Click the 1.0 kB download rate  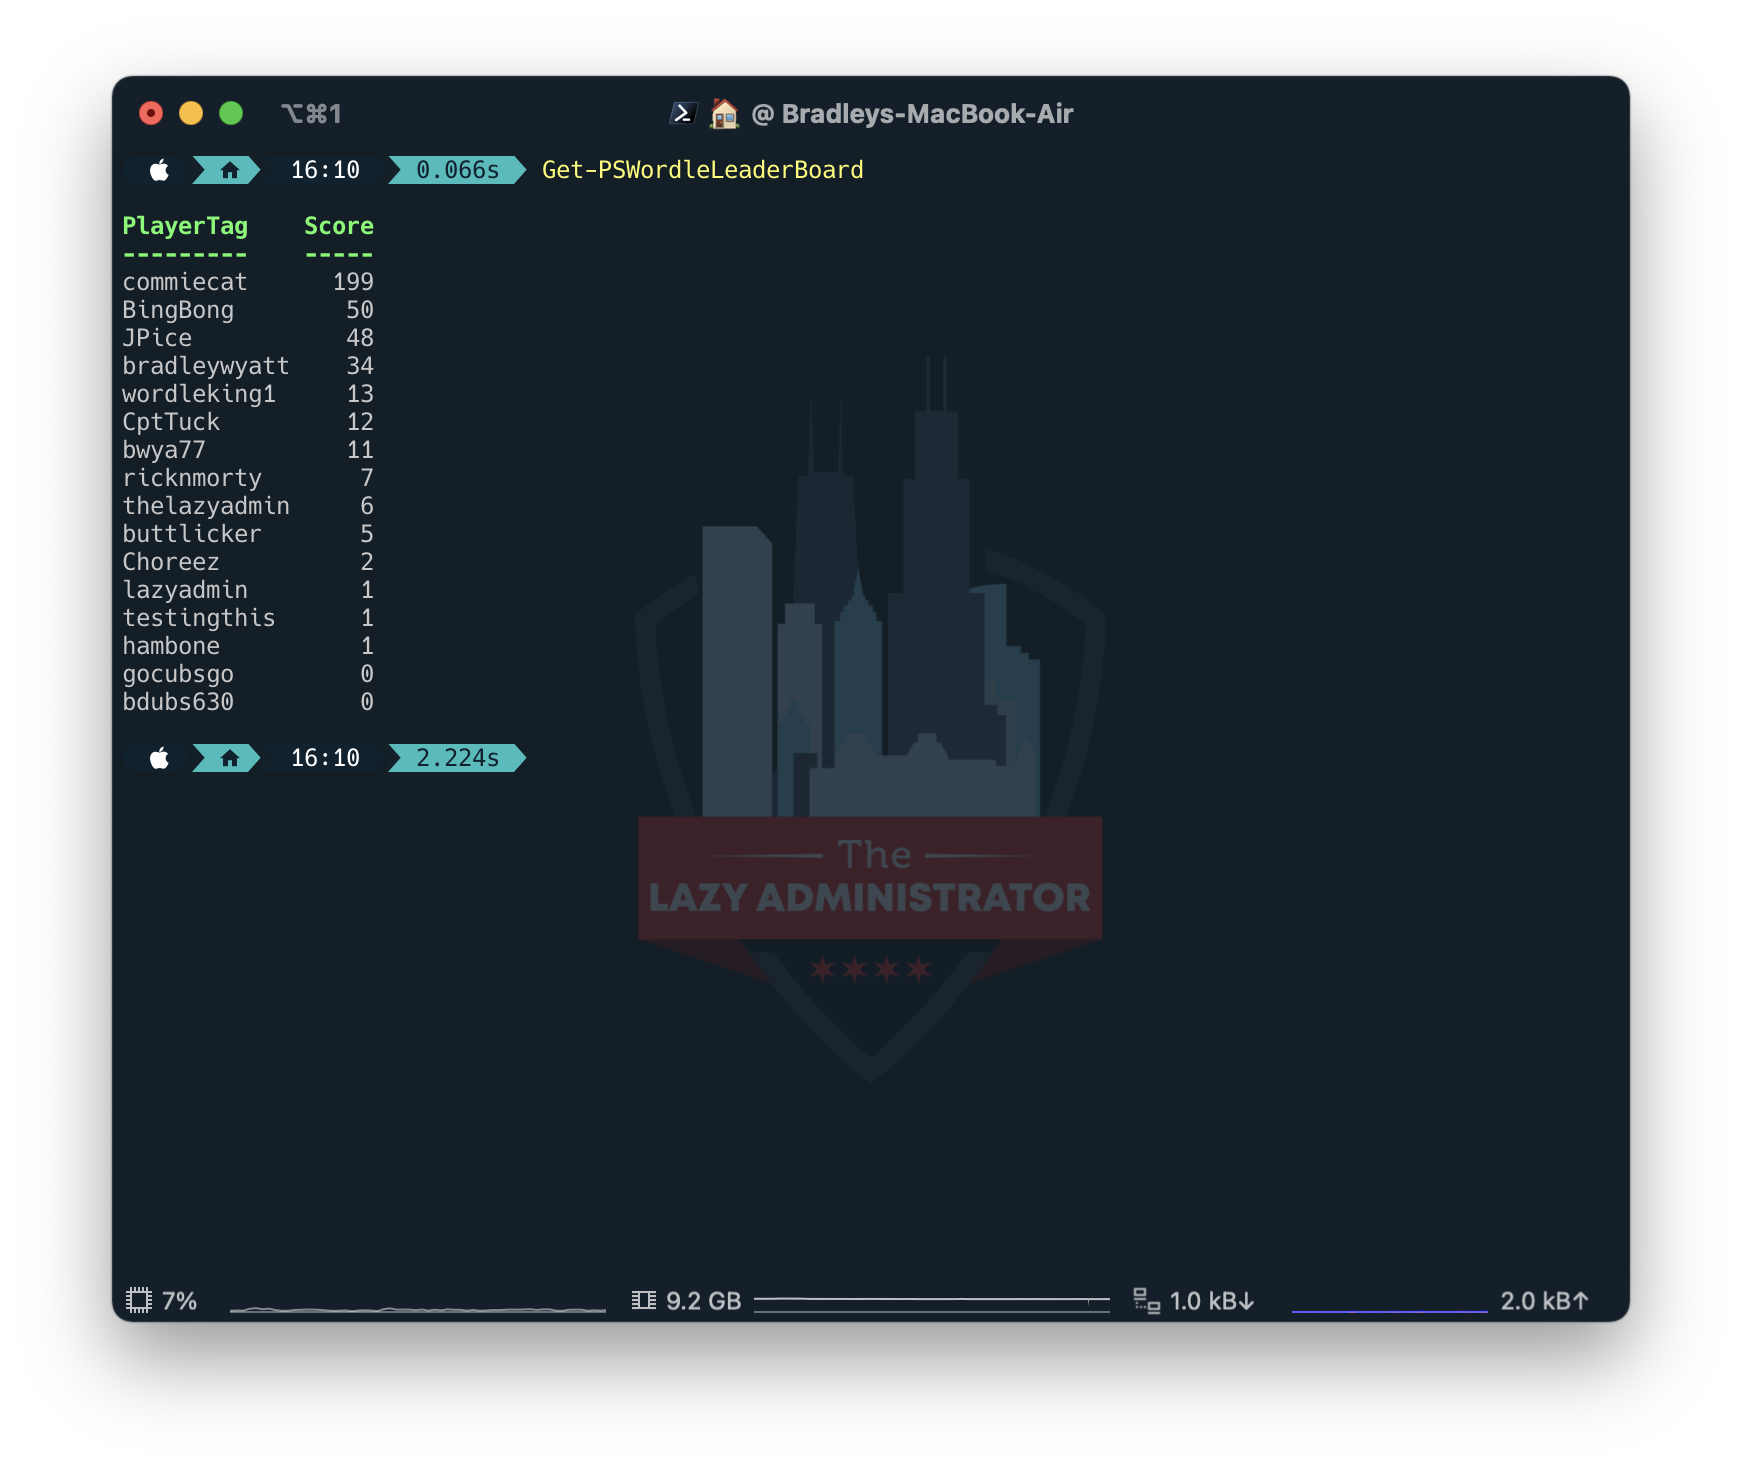pos(1212,1301)
